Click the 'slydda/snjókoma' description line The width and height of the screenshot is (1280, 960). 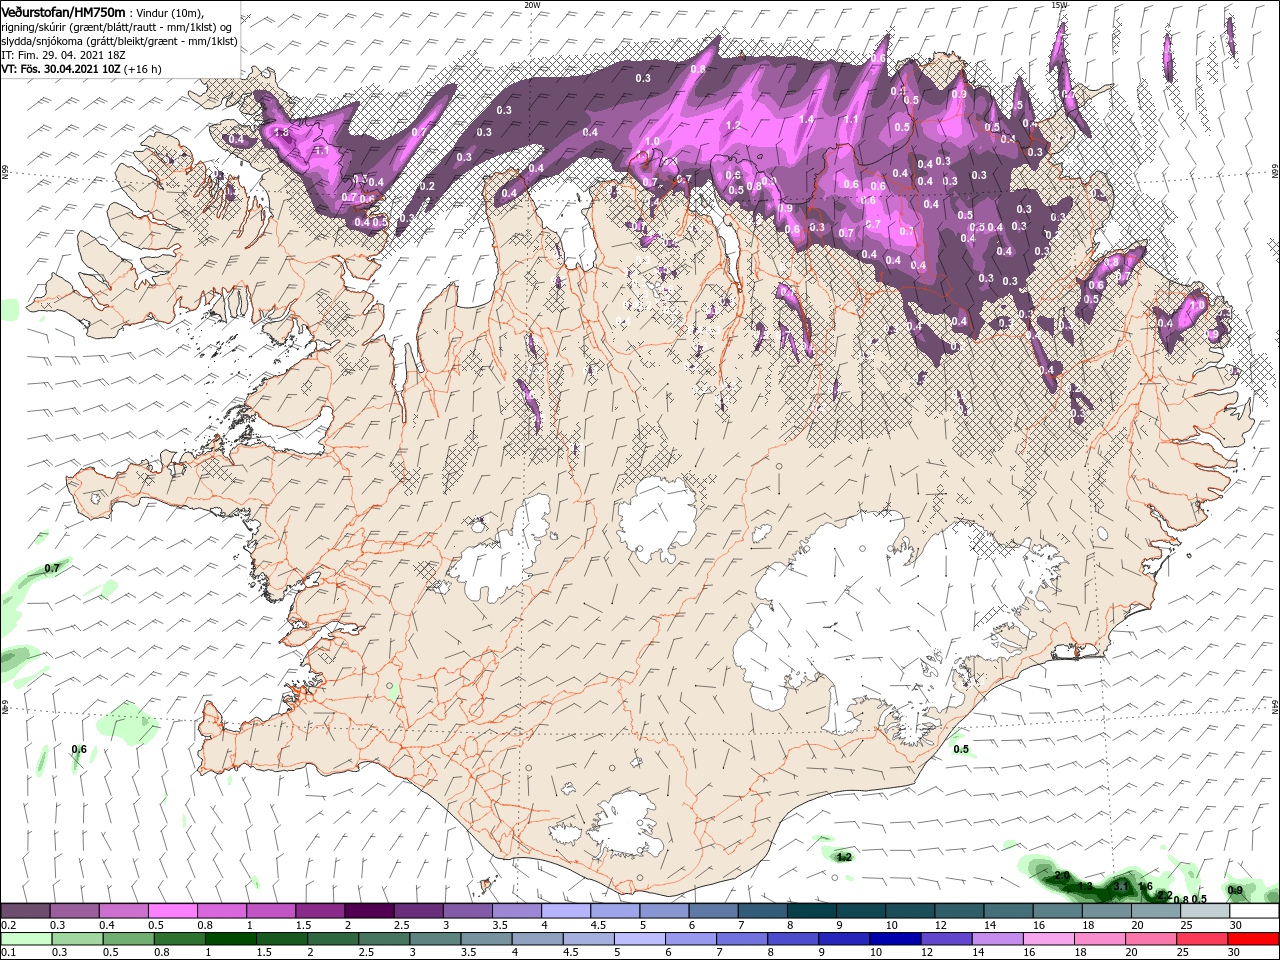[x=119, y=41]
